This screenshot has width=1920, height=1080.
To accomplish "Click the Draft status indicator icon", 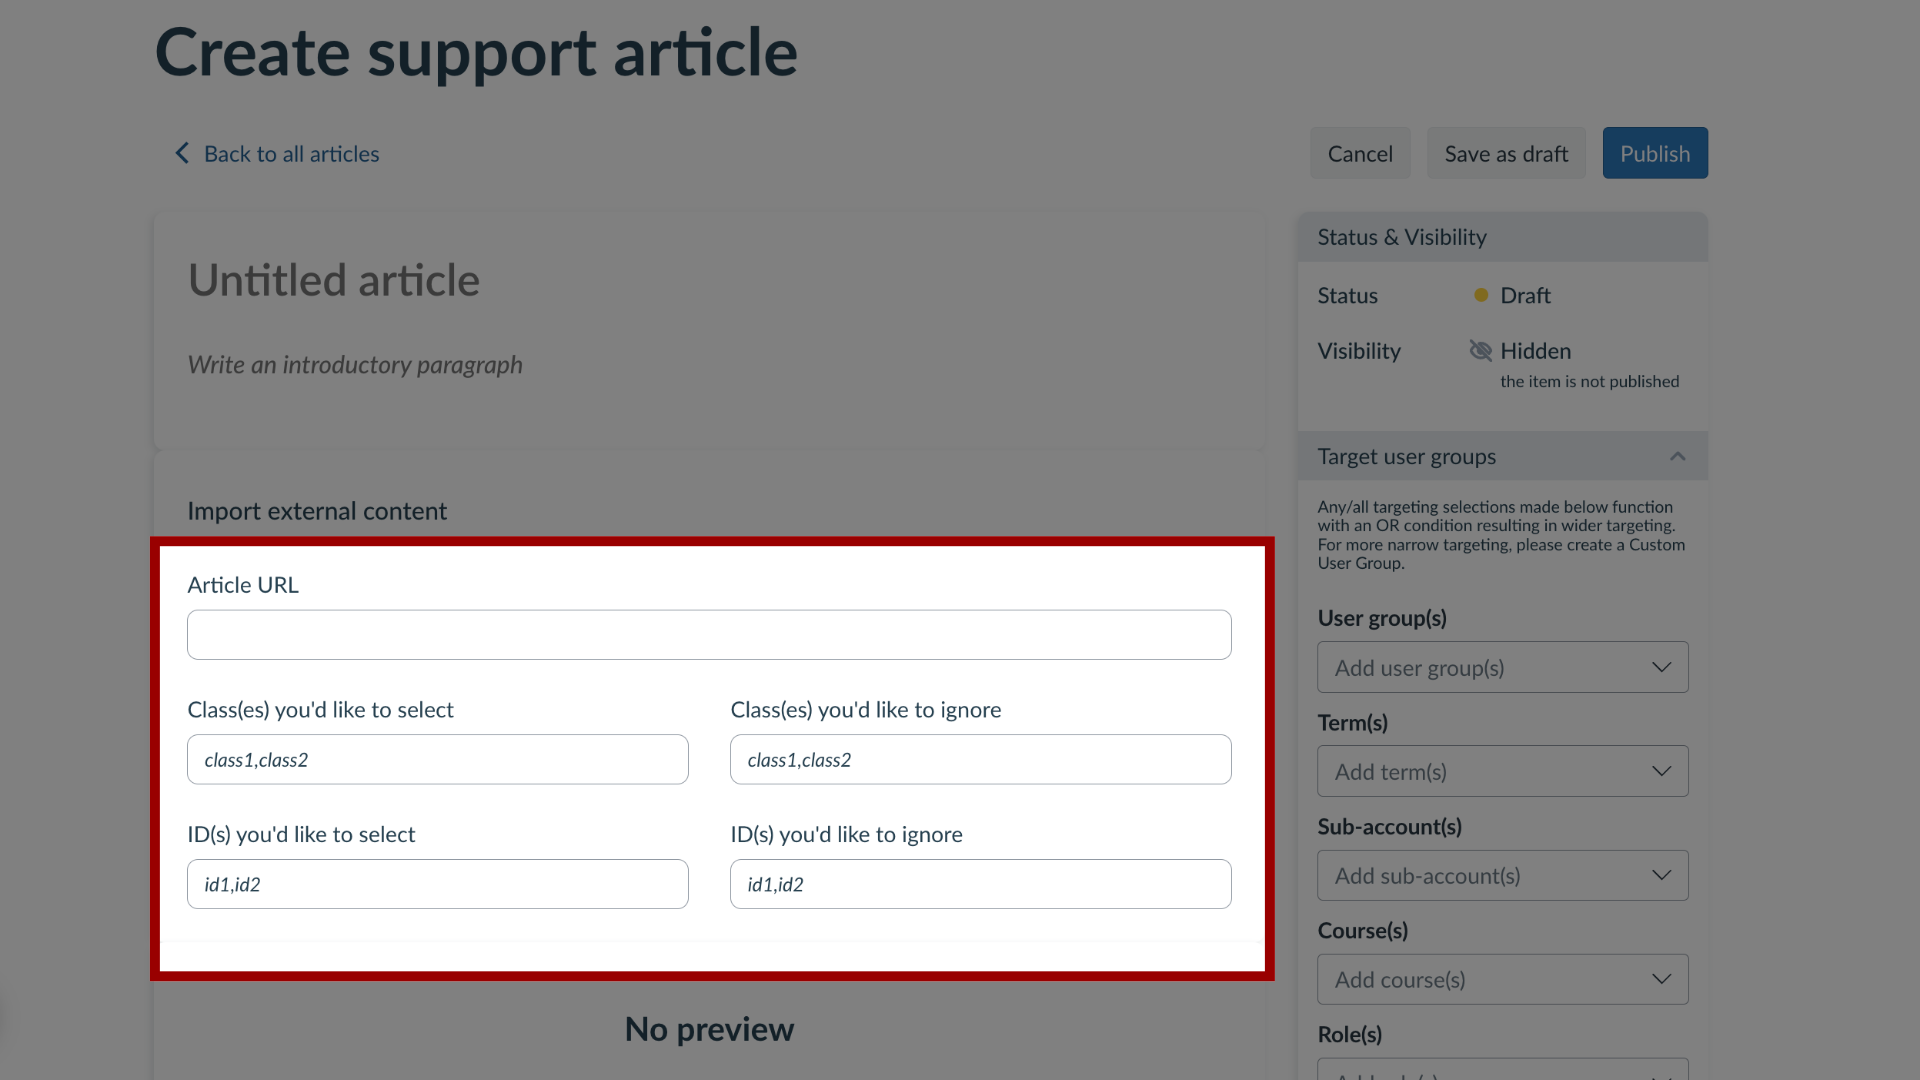I will pyautogui.click(x=1481, y=294).
